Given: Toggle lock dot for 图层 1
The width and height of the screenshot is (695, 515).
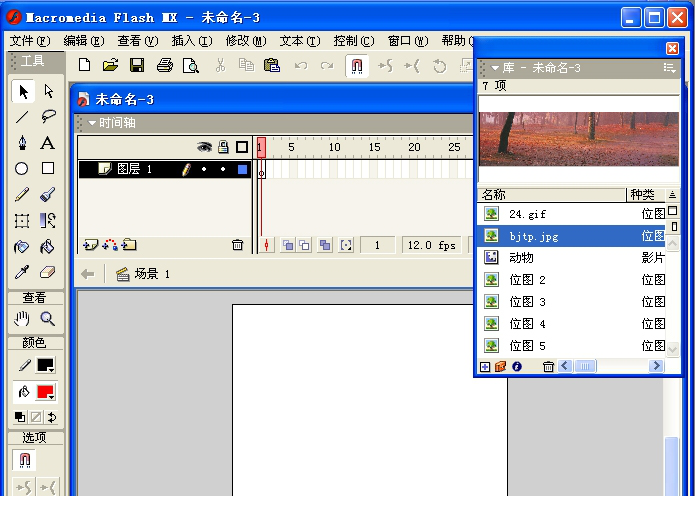Looking at the screenshot, I should [223, 169].
